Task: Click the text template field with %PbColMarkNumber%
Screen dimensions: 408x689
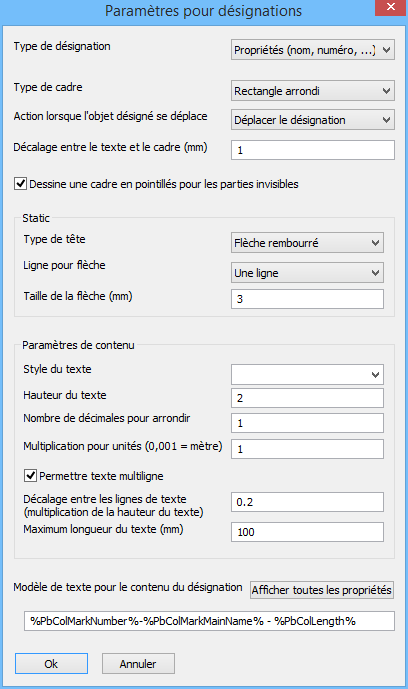Action: (209, 621)
